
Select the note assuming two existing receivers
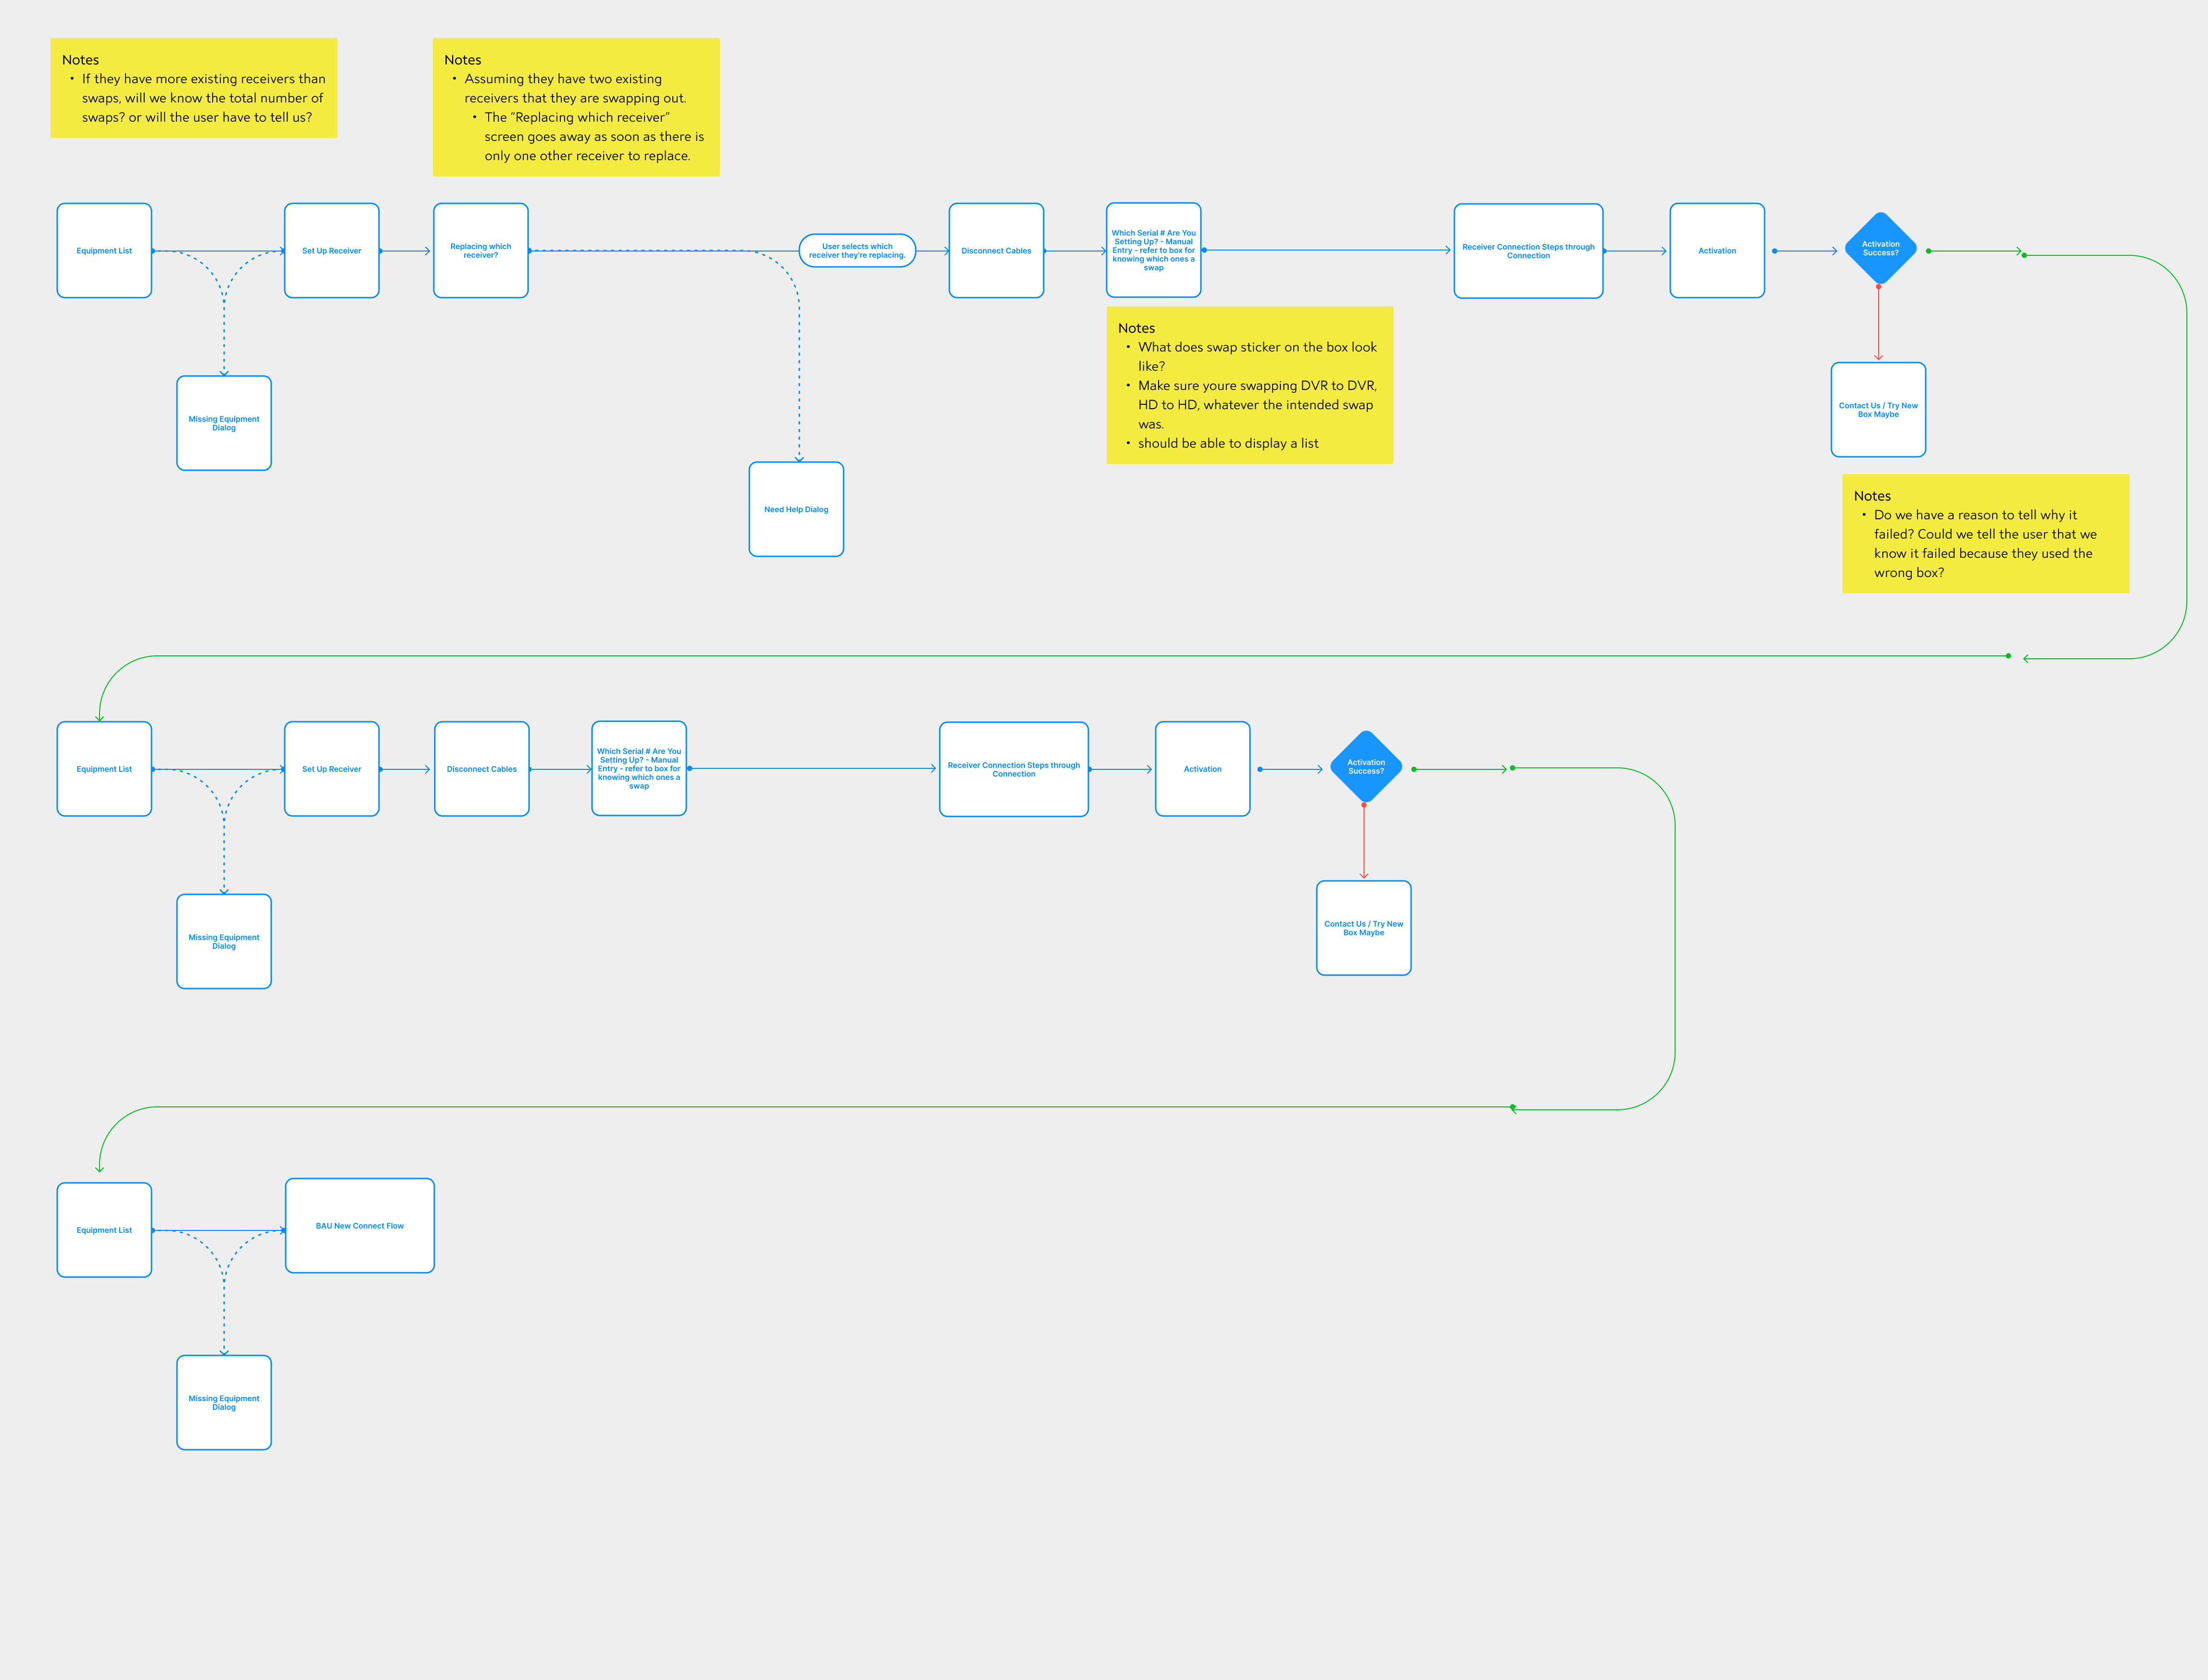[576, 107]
